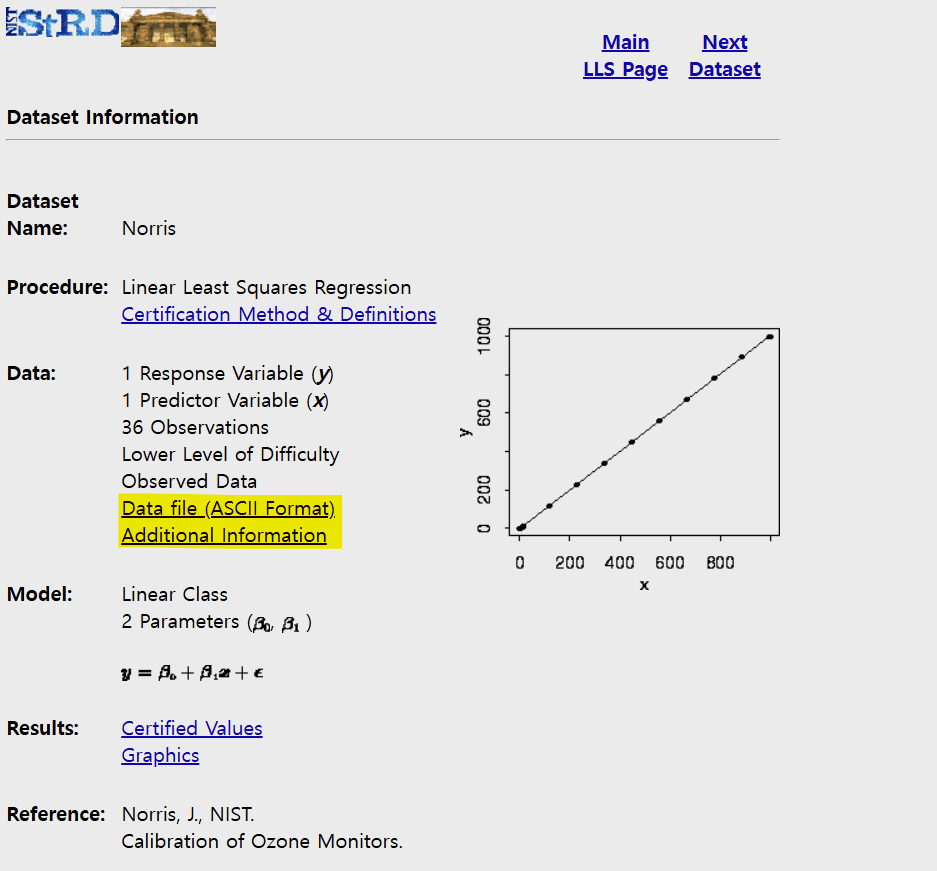Click the Linear Least Squares Regression text

[x=266, y=287]
